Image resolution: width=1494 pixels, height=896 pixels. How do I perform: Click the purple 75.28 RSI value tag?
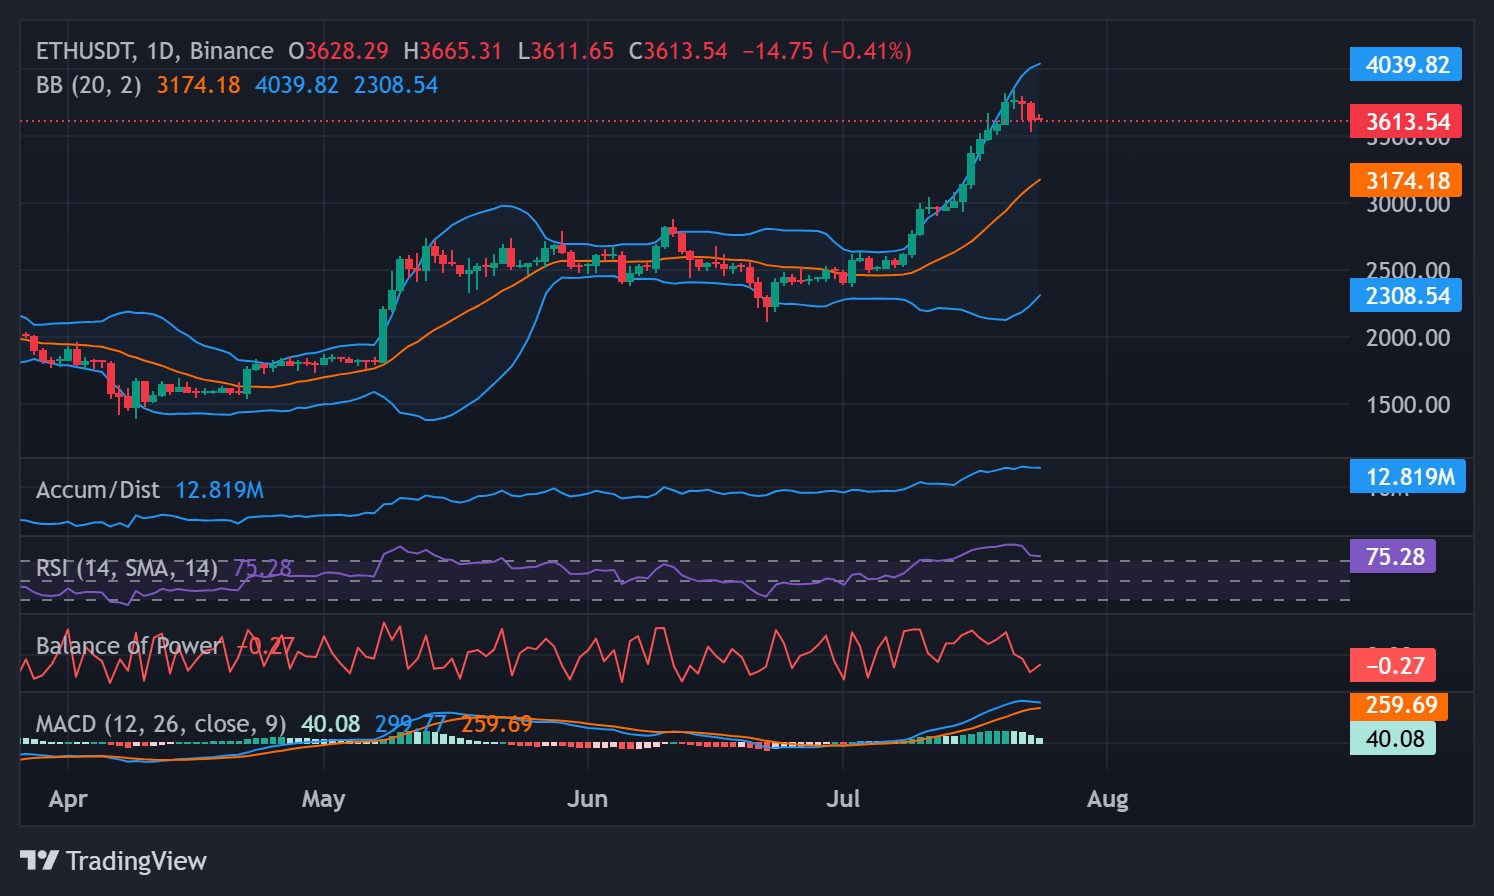pyautogui.click(x=1393, y=557)
